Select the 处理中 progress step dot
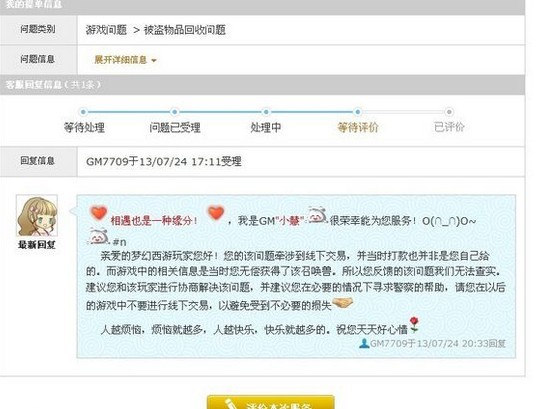This screenshot has height=409, width=543. click(266, 112)
